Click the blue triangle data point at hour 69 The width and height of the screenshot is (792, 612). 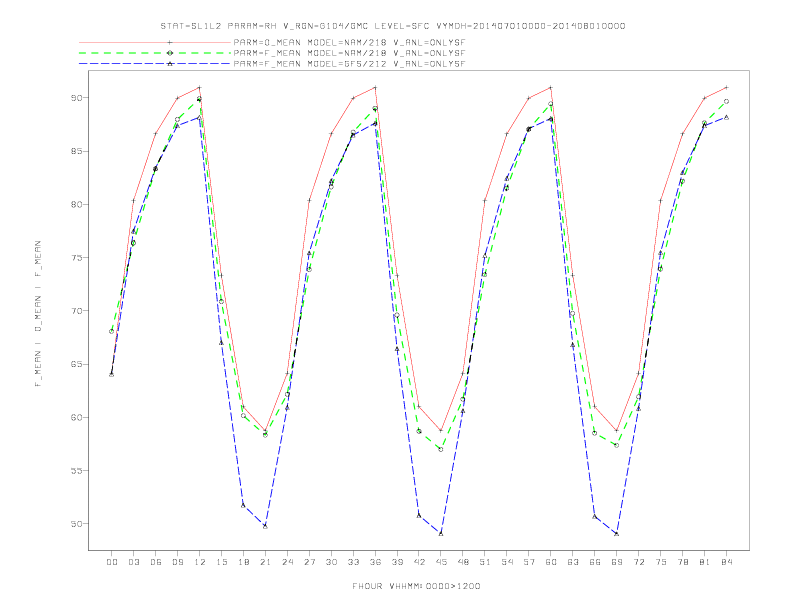(x=617, y=533)
